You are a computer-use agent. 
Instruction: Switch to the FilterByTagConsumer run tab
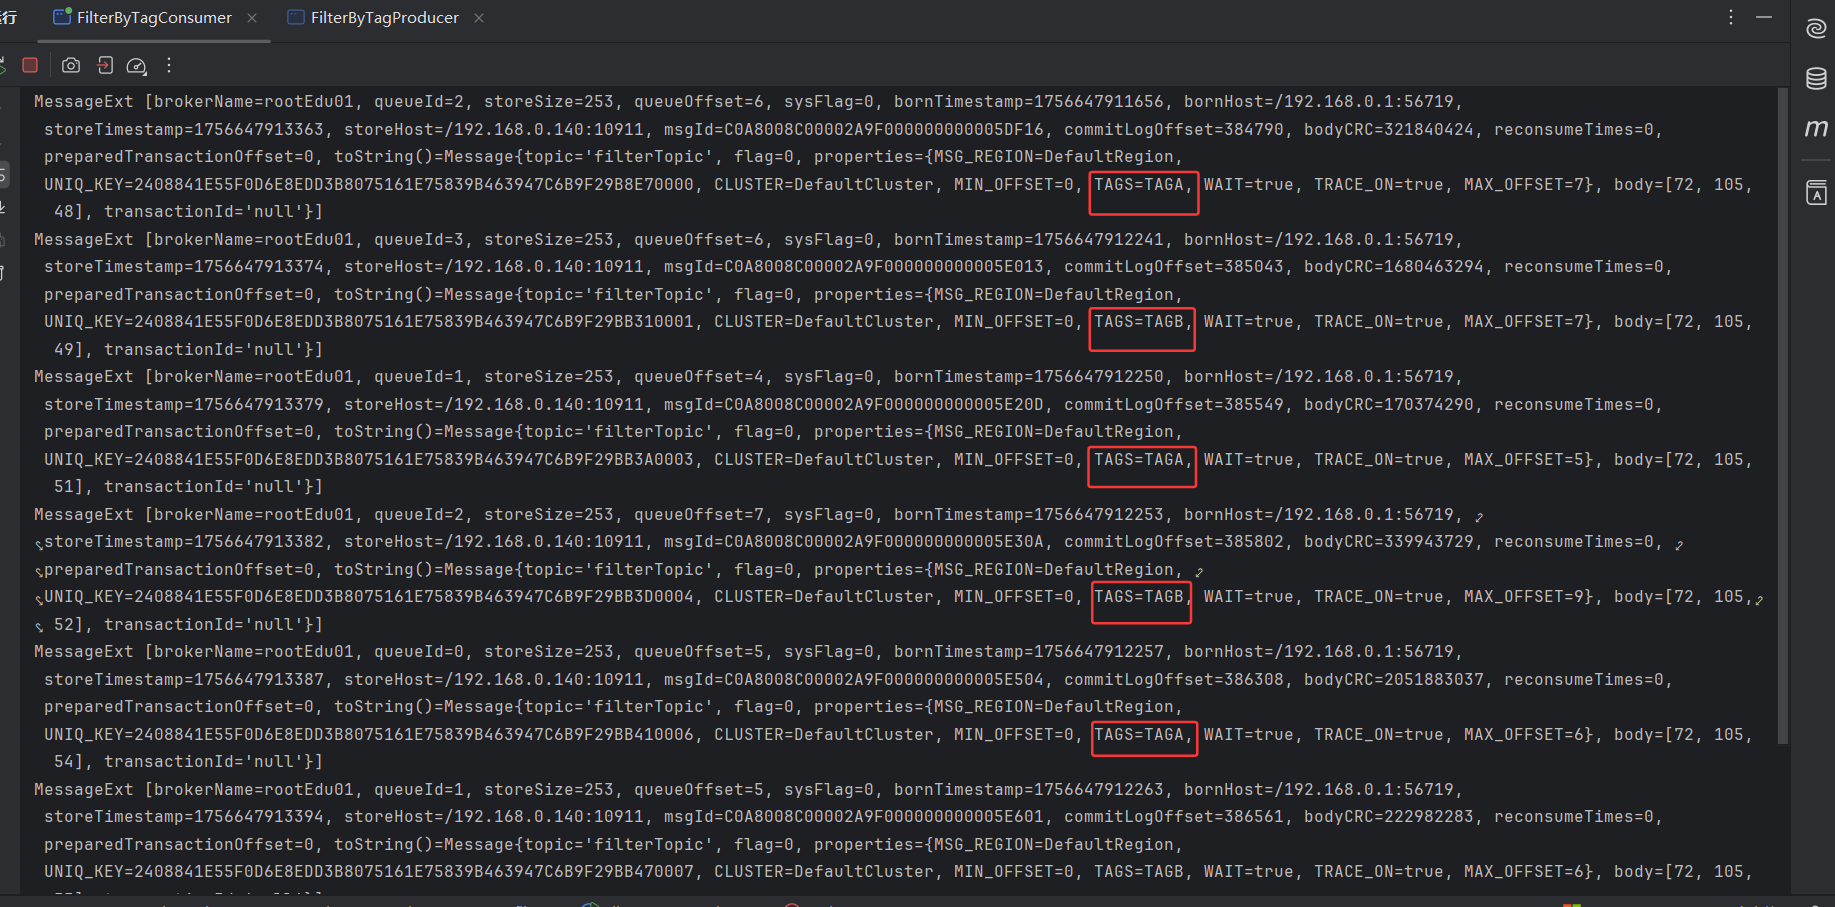tap(143, 18)
